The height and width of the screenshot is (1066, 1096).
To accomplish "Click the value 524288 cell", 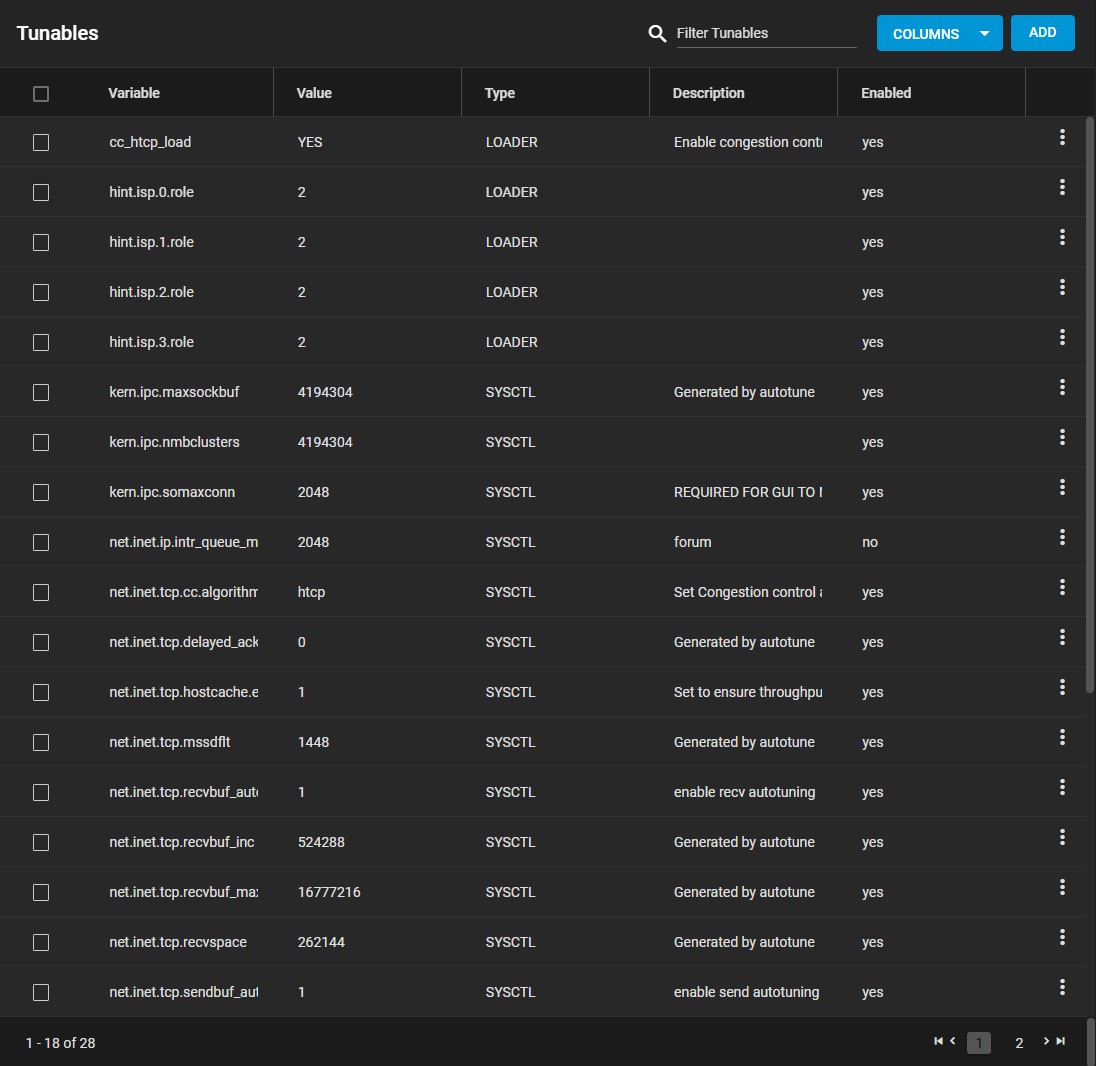I will pyautogui.click(x=321, y=842).
